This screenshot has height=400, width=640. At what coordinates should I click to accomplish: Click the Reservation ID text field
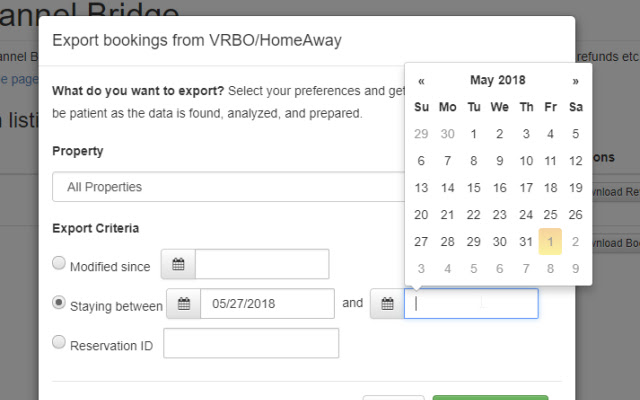(x=251, y=343)
